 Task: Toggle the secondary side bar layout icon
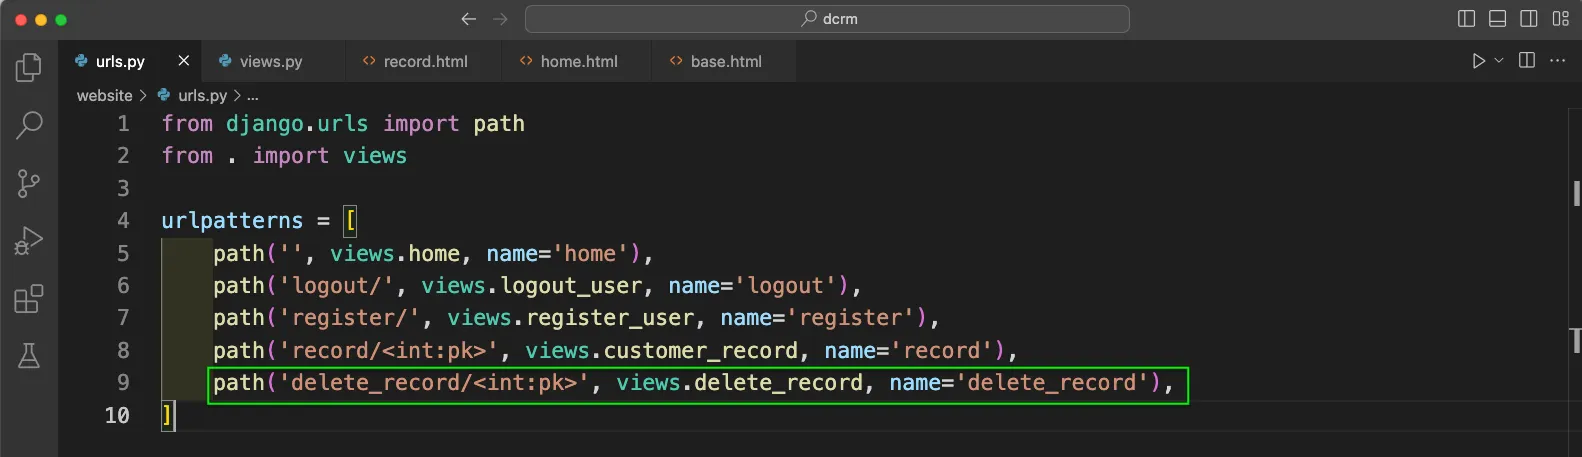click(1529, 19)
